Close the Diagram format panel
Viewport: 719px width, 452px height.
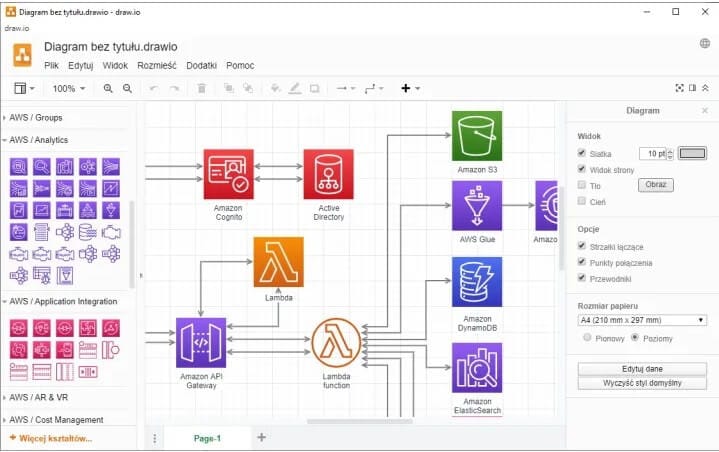tap(705, 110)
